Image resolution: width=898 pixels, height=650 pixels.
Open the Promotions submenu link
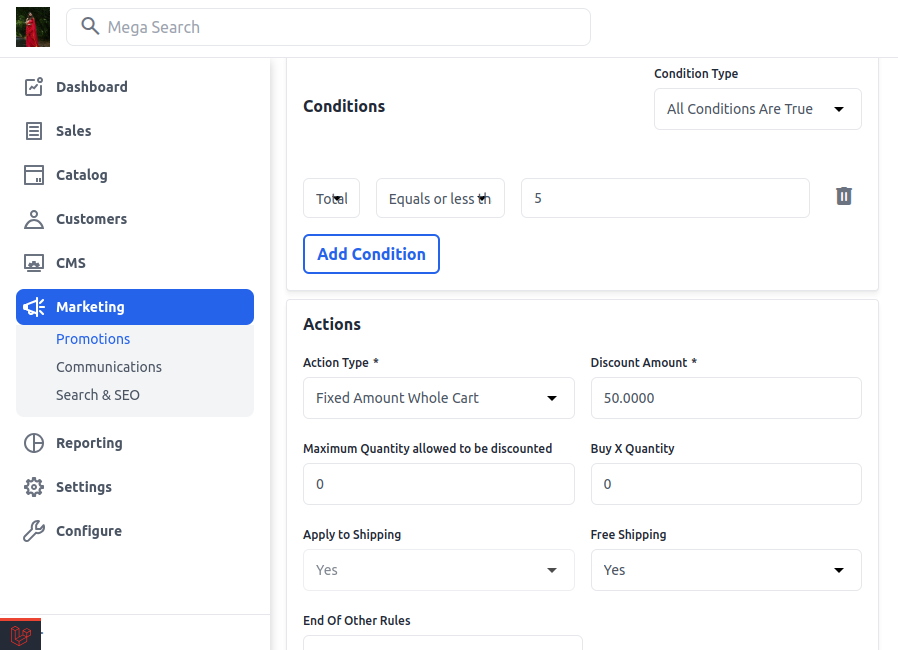pyautogui.click(x=93, y=339)
